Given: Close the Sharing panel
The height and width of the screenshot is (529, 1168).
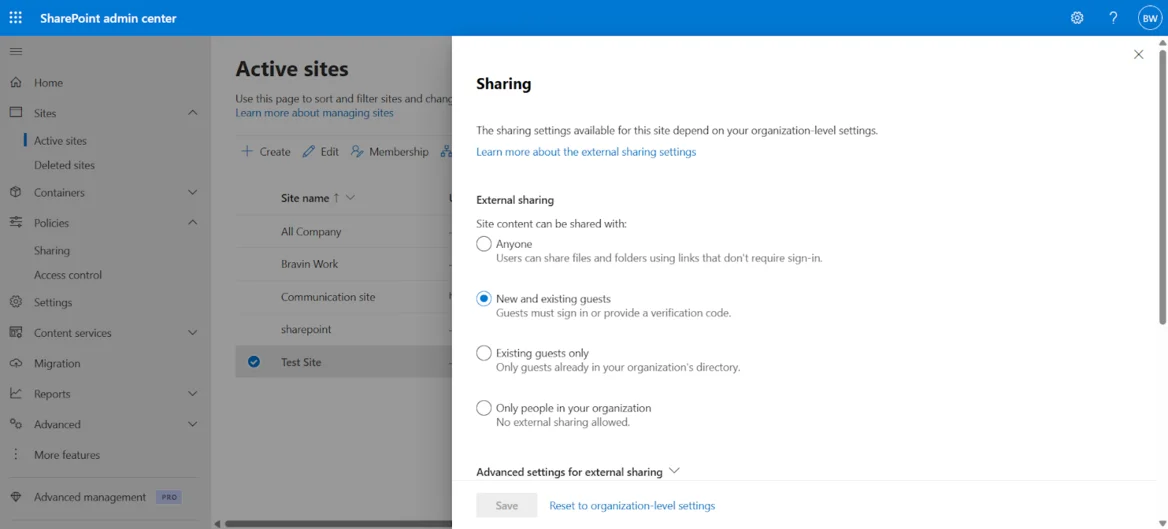Looking at the screenshot, I should tap(1138, 55).
